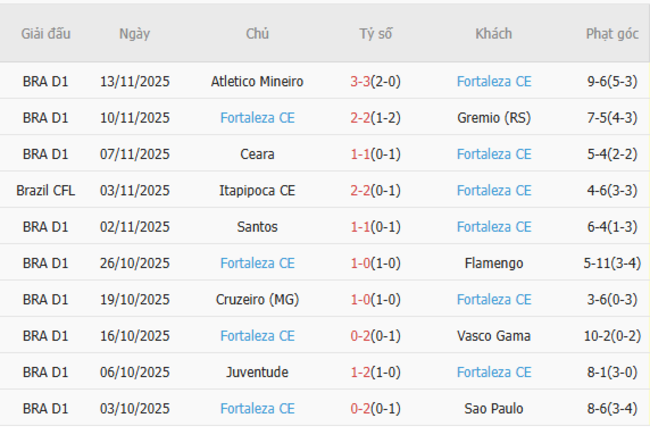The height and width of the screenshot is (443, 650).
Task: Click the "Giải đấu" column header
Action: pyautogui.click(x=46, y=33)
